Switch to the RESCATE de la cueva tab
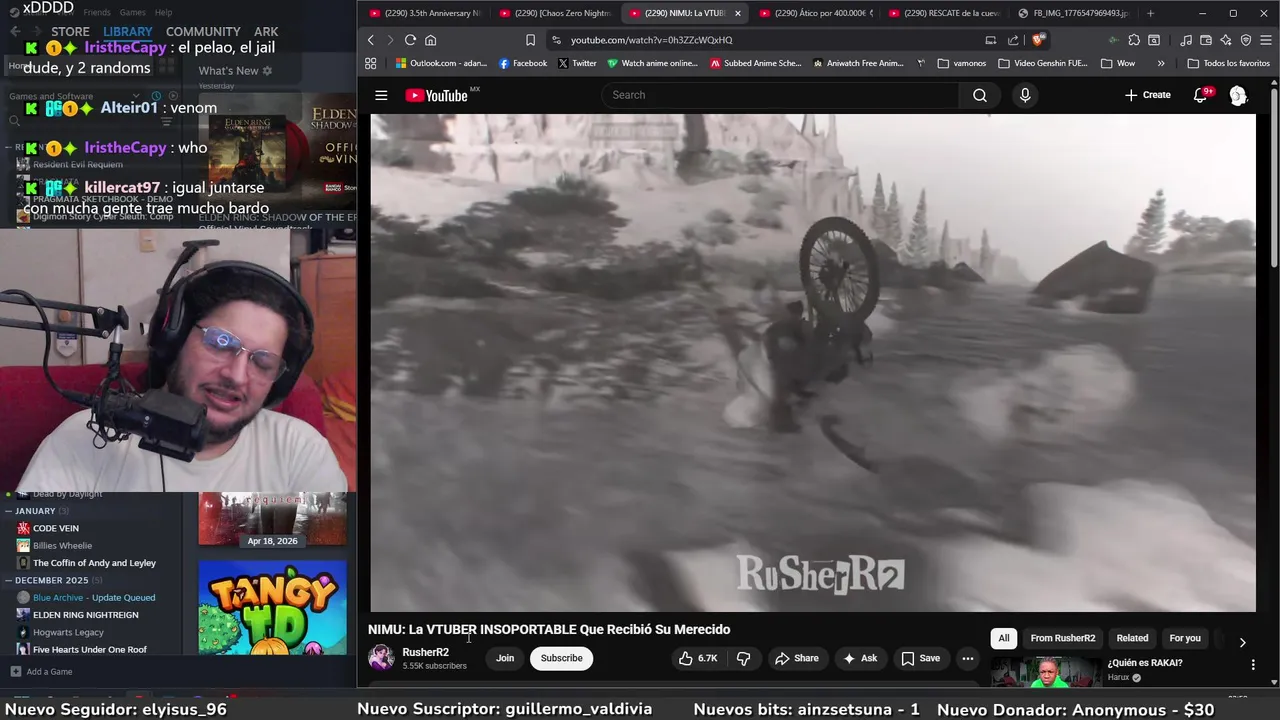 click(x=945, y=13)
